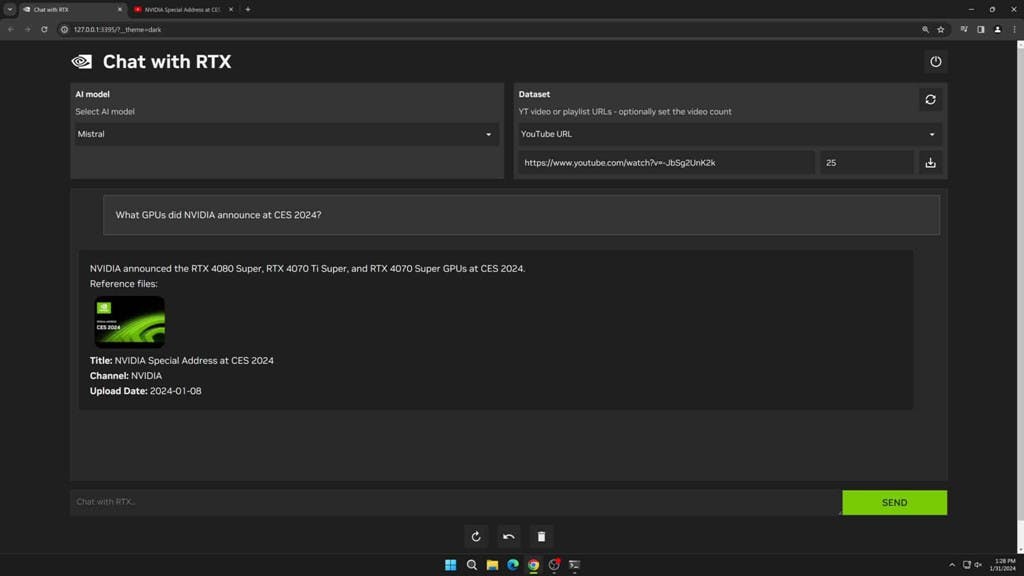Close the NVIDIA Special Address tab
This screenshot has height=576, width=1024.
pyautogui.click(x=231, y=10)
